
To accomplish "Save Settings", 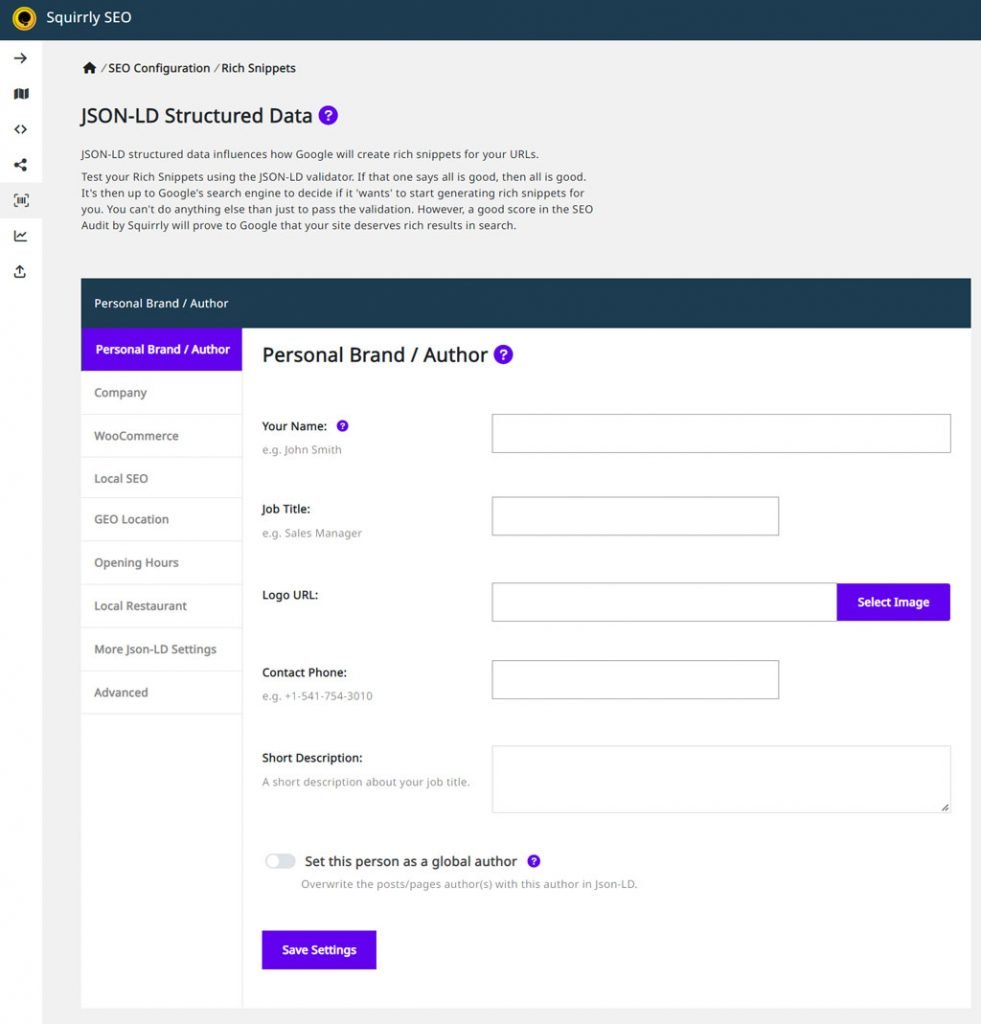I will [319, 950].
